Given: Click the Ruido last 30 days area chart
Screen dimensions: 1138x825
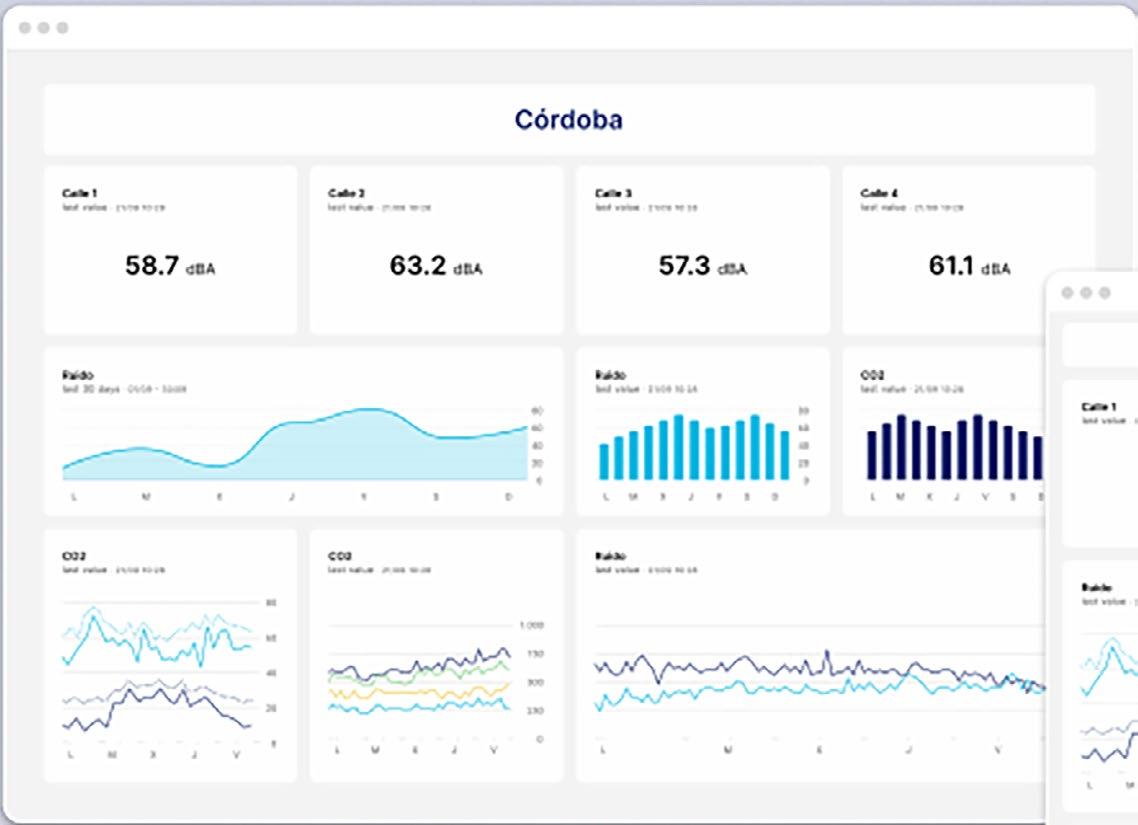Looking at the screenshot, I should point(303,432).
